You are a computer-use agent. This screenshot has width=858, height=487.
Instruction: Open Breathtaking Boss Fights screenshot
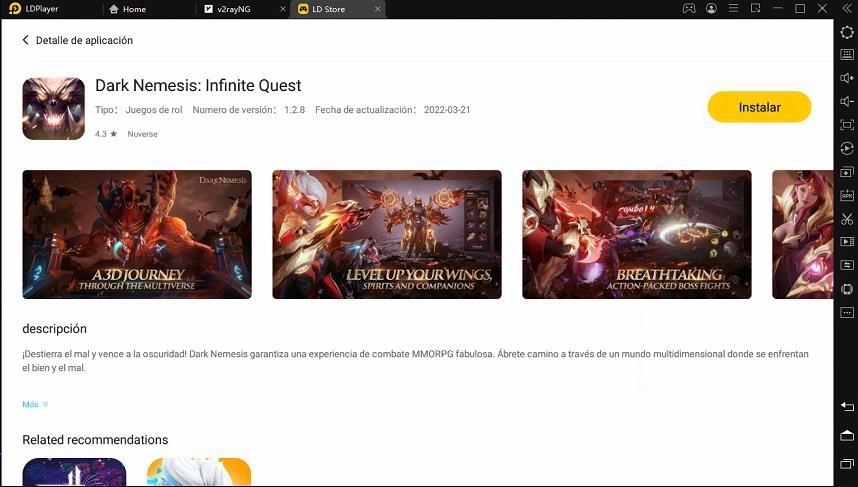(637, 234)
